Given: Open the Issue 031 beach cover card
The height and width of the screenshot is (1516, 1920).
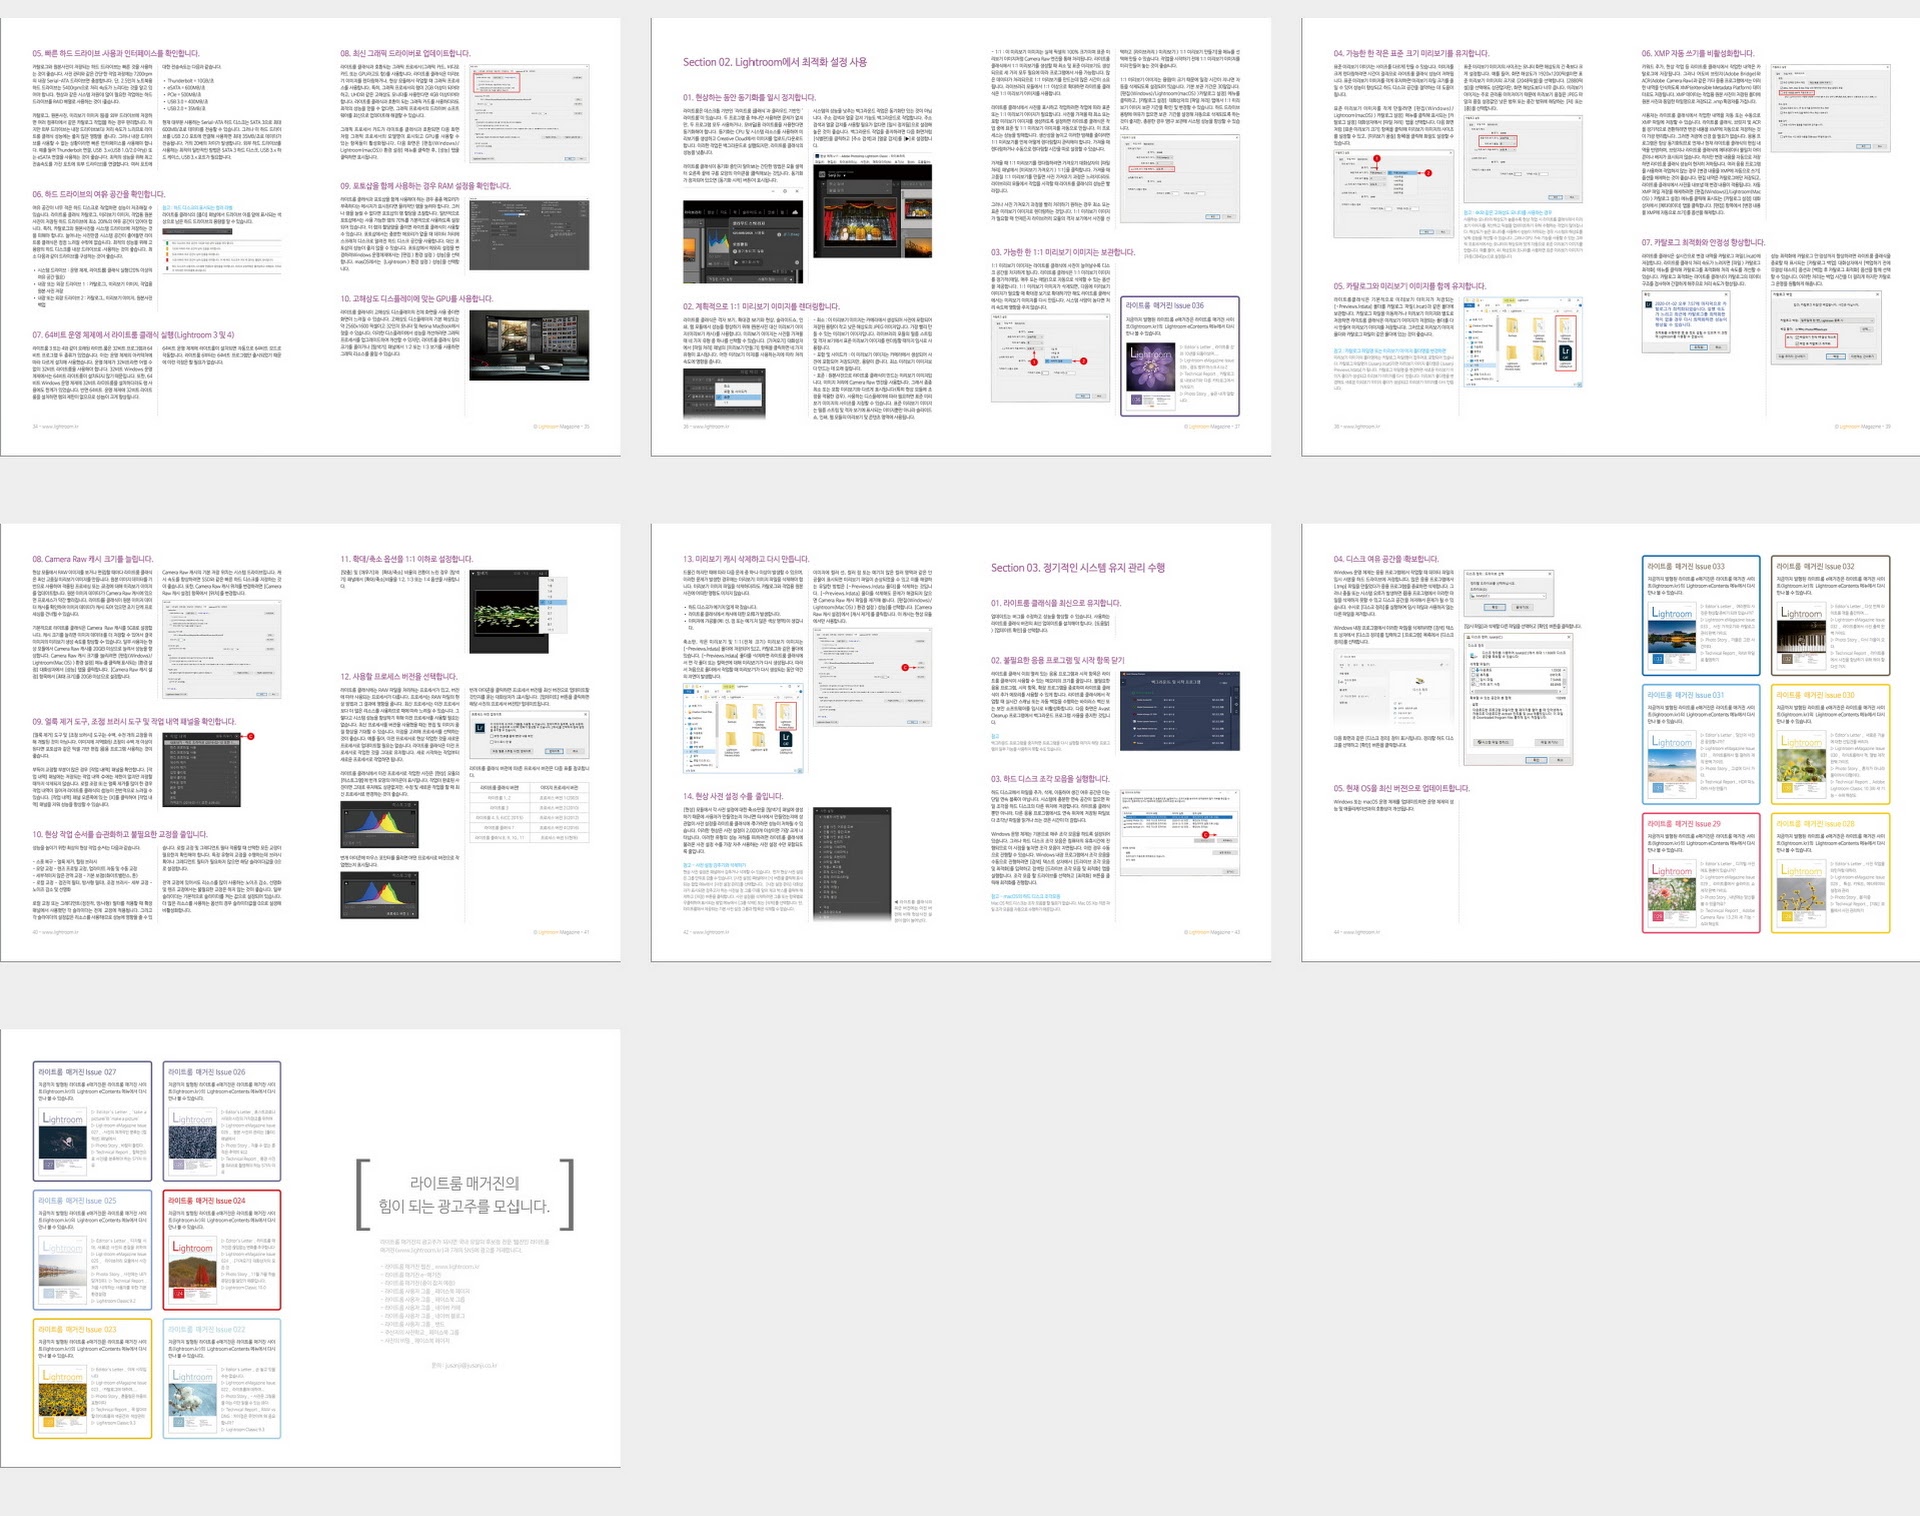Looking at the screenshot, I should 1700,742.
